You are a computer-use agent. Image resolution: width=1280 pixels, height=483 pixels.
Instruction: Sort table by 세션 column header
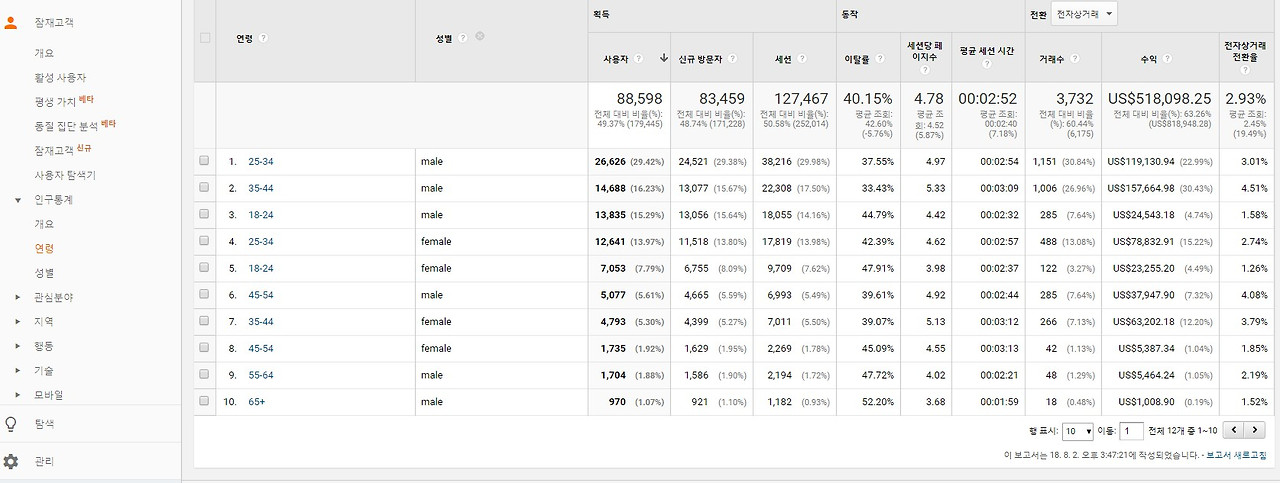tap(783, 60)
